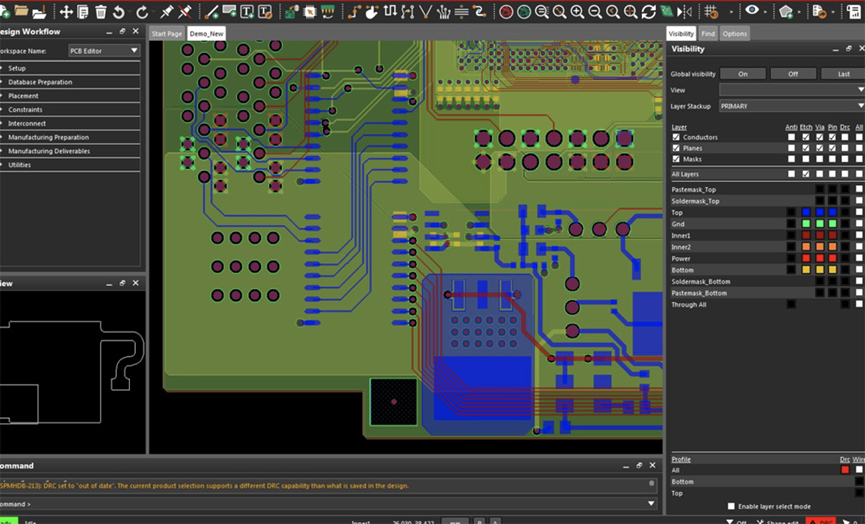The height and width of the screenshot is (524, 865).
Task: Open the Layer Stackup PRIMARY dropdown
Action: pyautogui.click(x=790, y=106)
